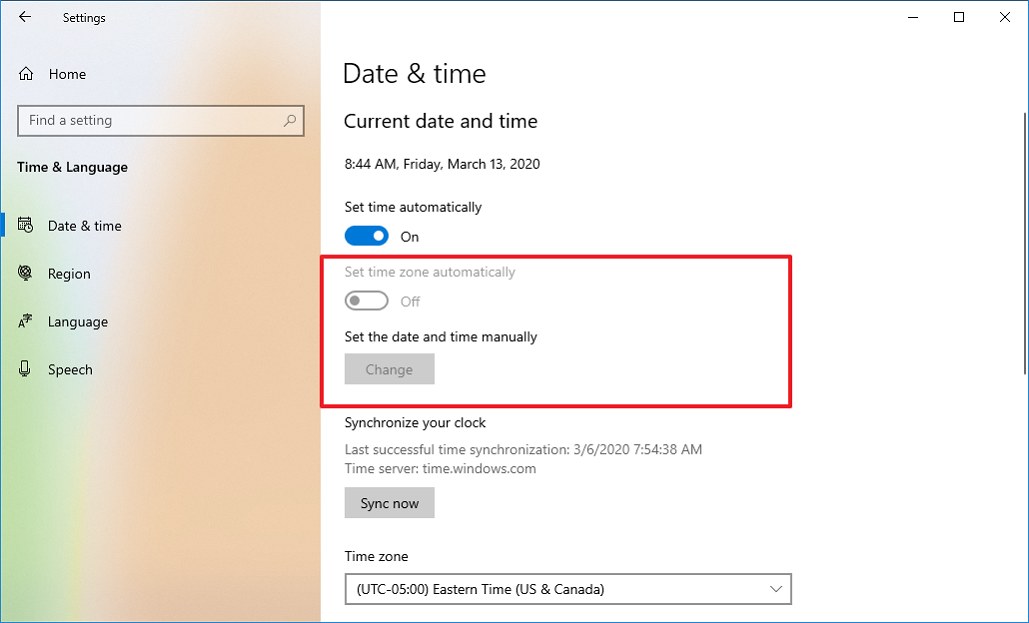The image size is (1029, 623).
Task: Select the Eastern Time (US & Canada) value
Action: [x=480, y=589]
